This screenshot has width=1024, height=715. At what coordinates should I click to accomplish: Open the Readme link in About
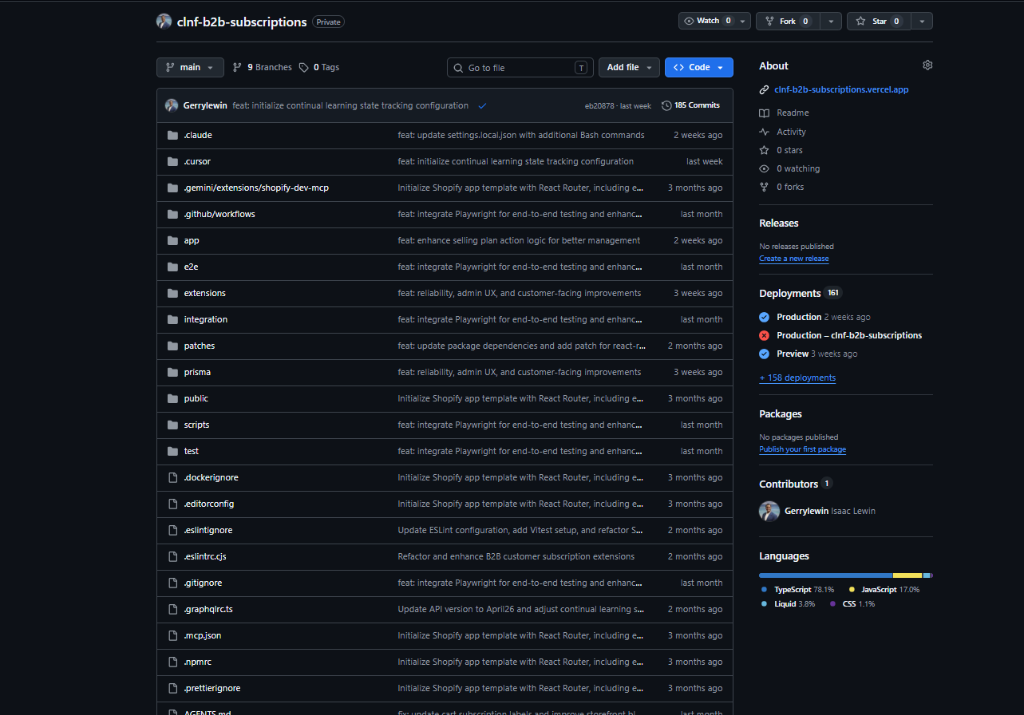coord(792,113)
